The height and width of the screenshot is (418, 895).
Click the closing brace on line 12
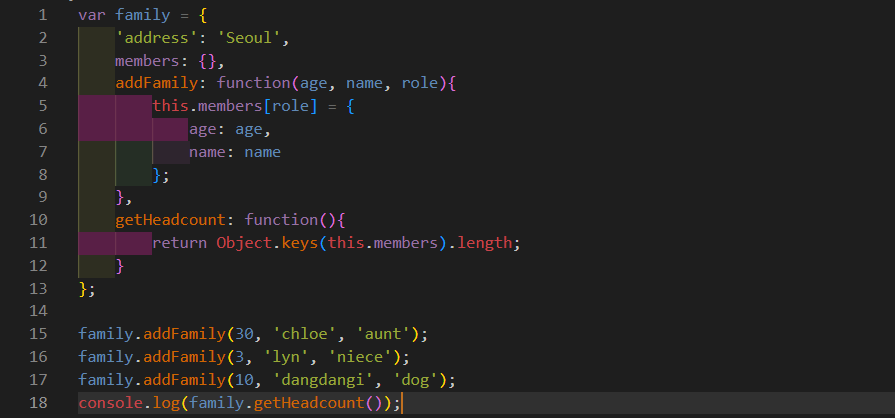tap(120, 266)
